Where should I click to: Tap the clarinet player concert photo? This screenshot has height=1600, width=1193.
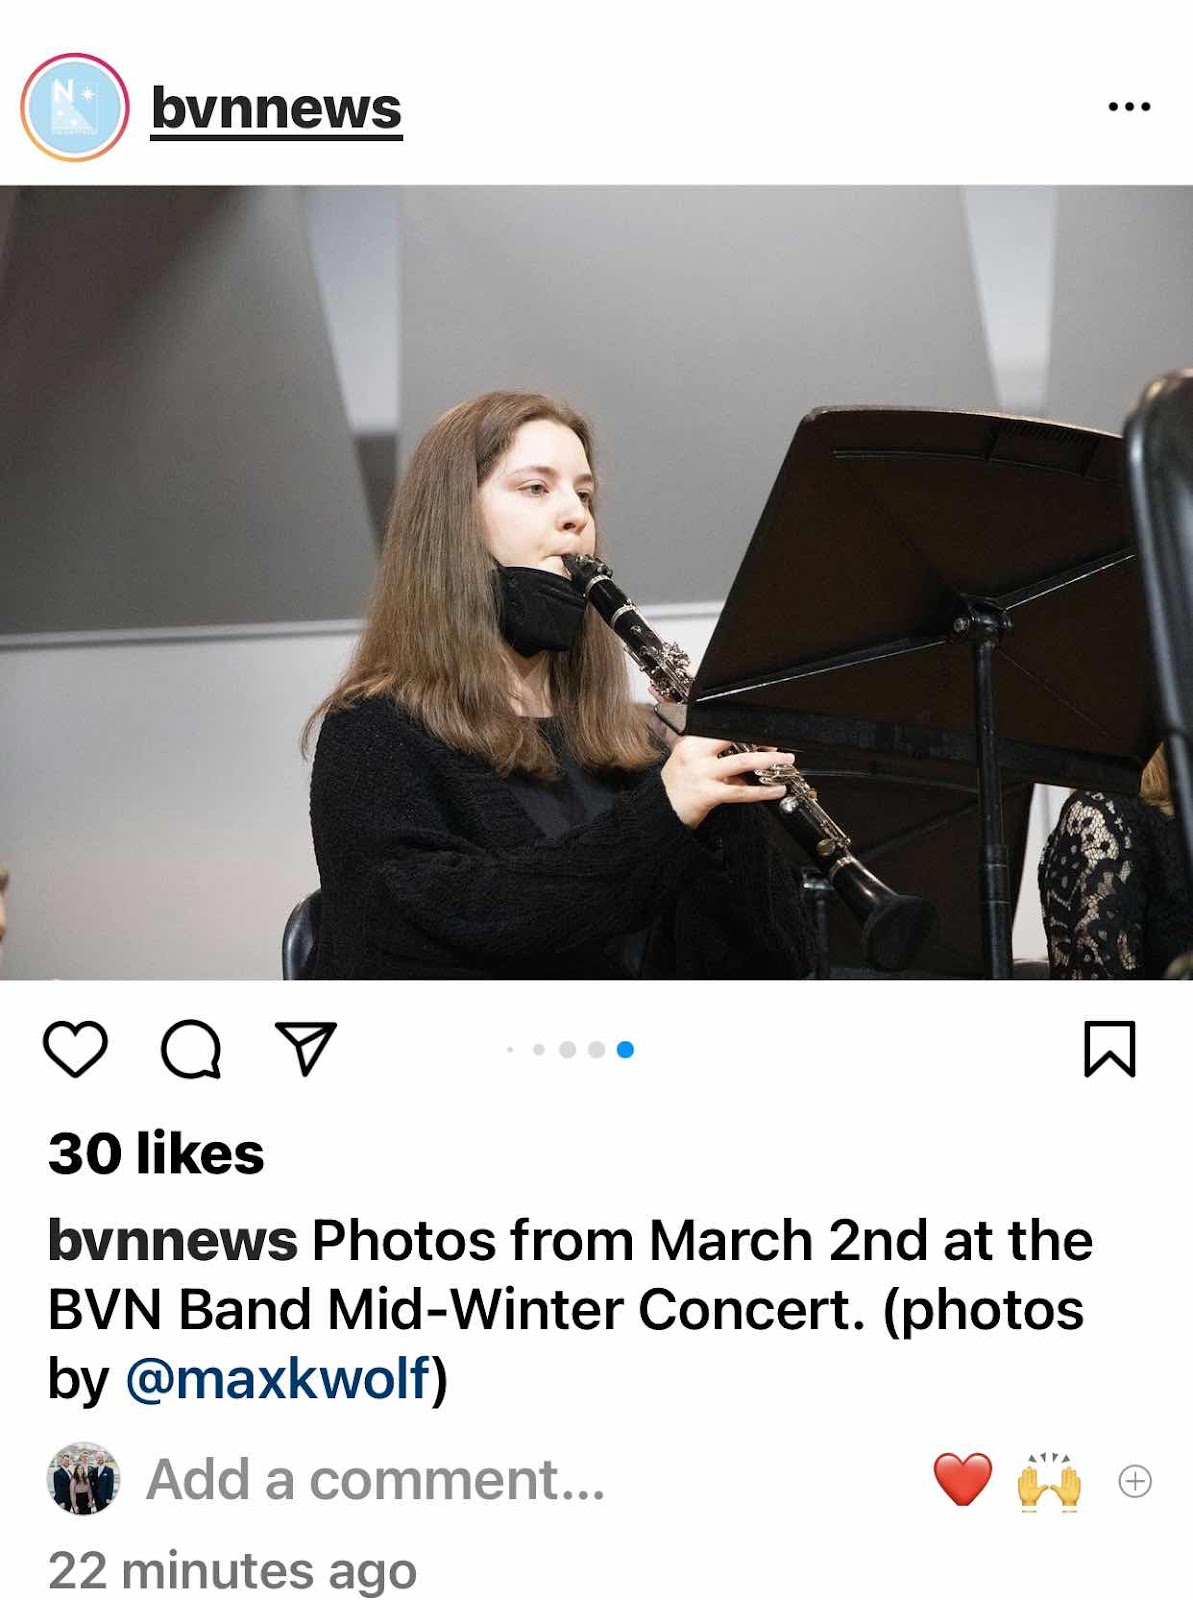click(596, 582)
